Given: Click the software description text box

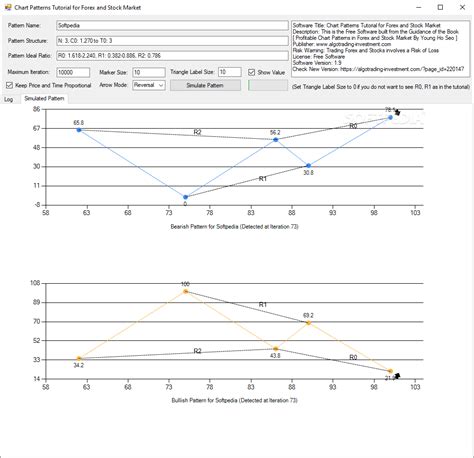Looking at the screenshot, I should coord(380,49).
